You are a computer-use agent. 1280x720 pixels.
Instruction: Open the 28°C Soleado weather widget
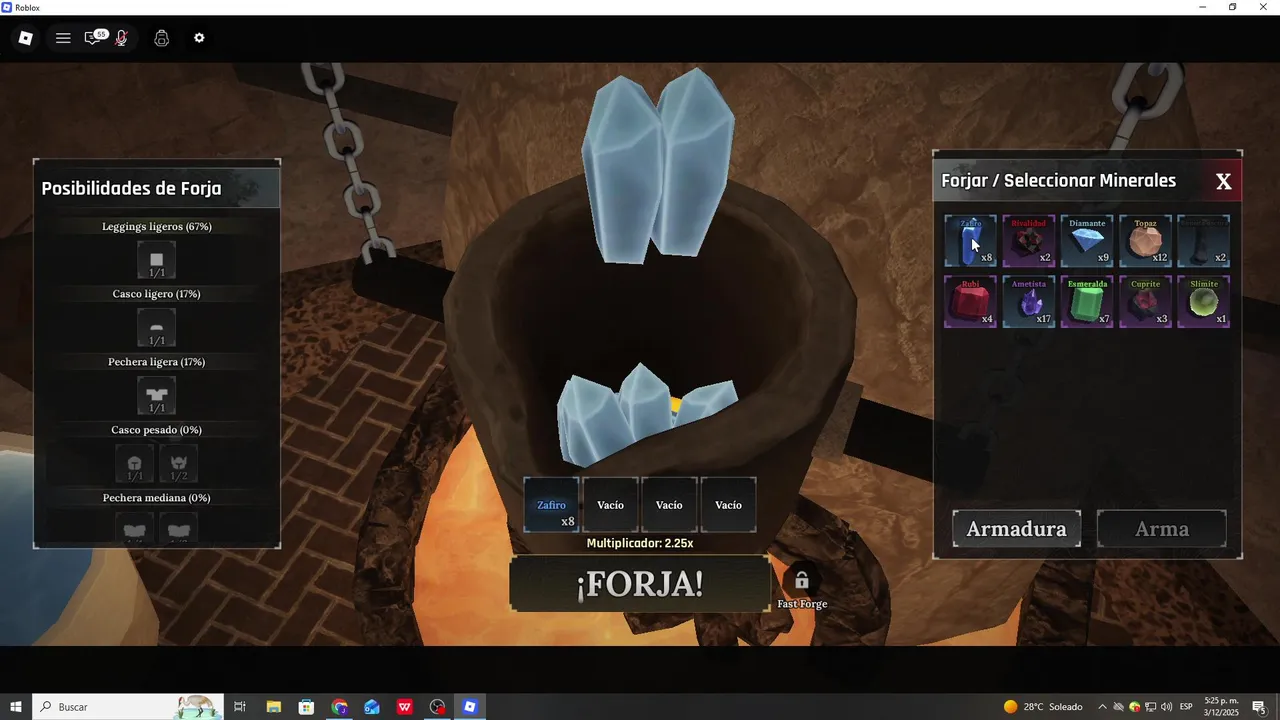(1043, 707)
